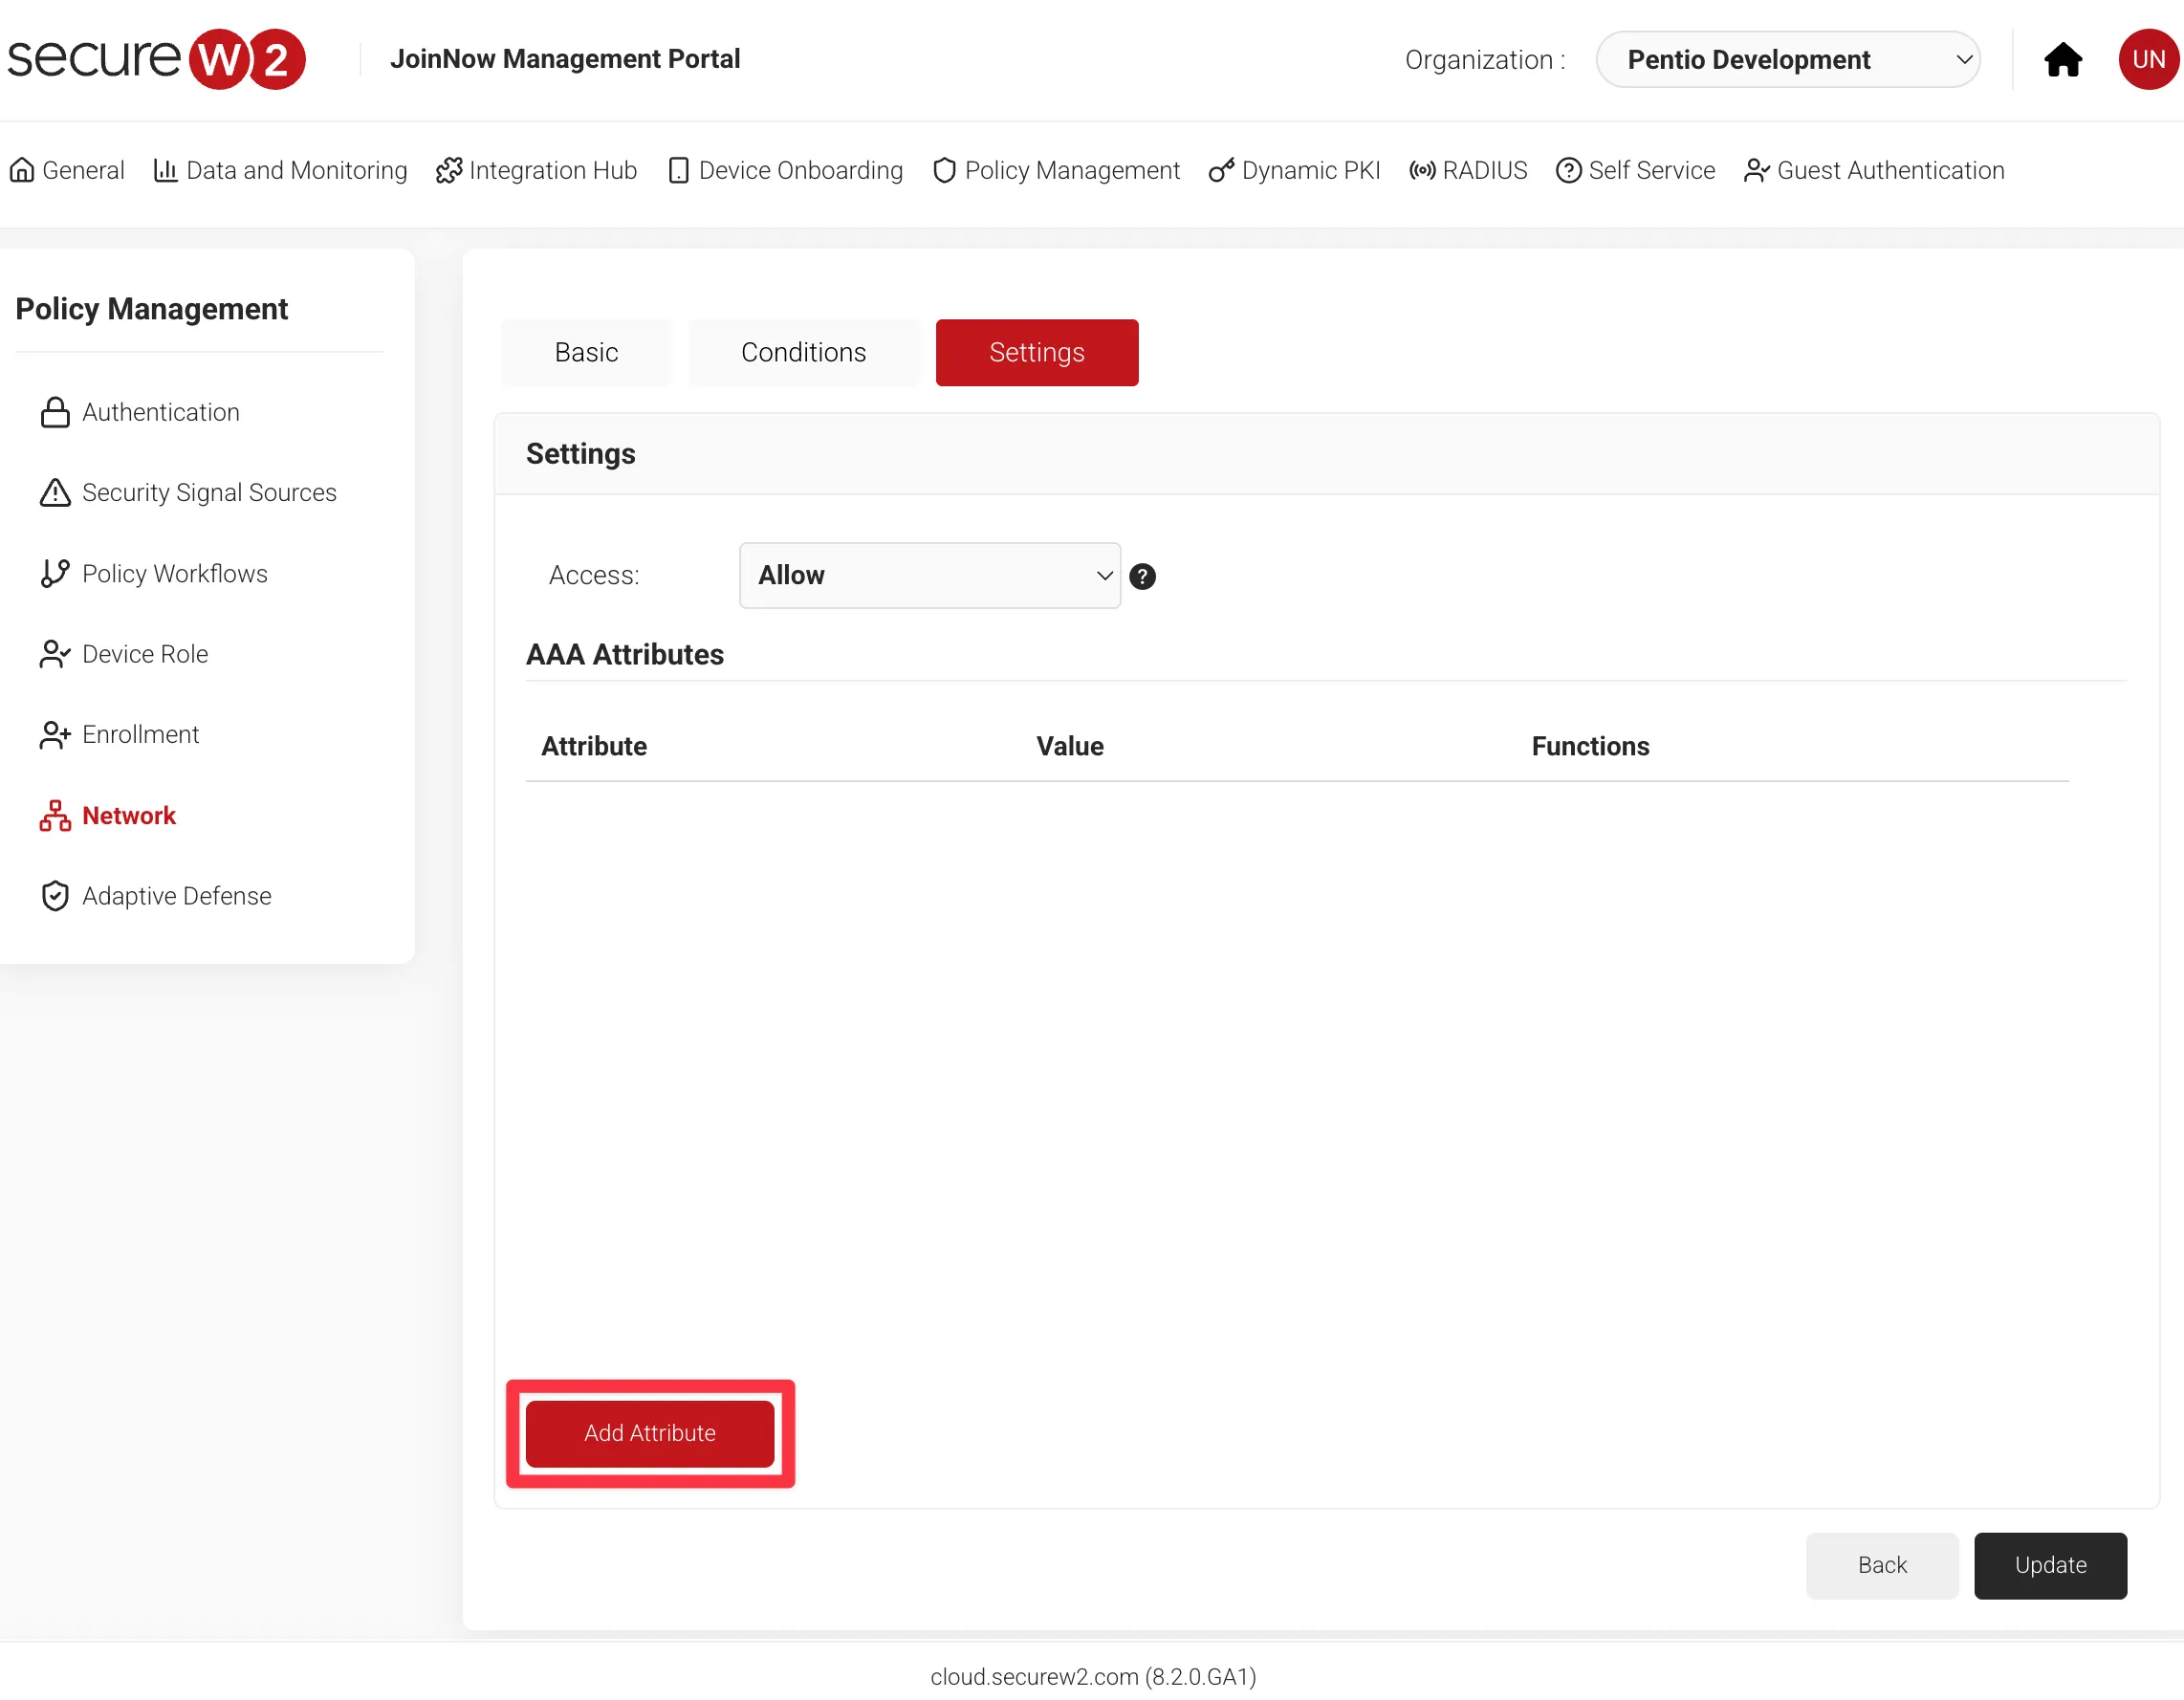This screenshot has height=1700, width=2184.
Task: Click the Add Attribute button
Action: (650, 1433)
